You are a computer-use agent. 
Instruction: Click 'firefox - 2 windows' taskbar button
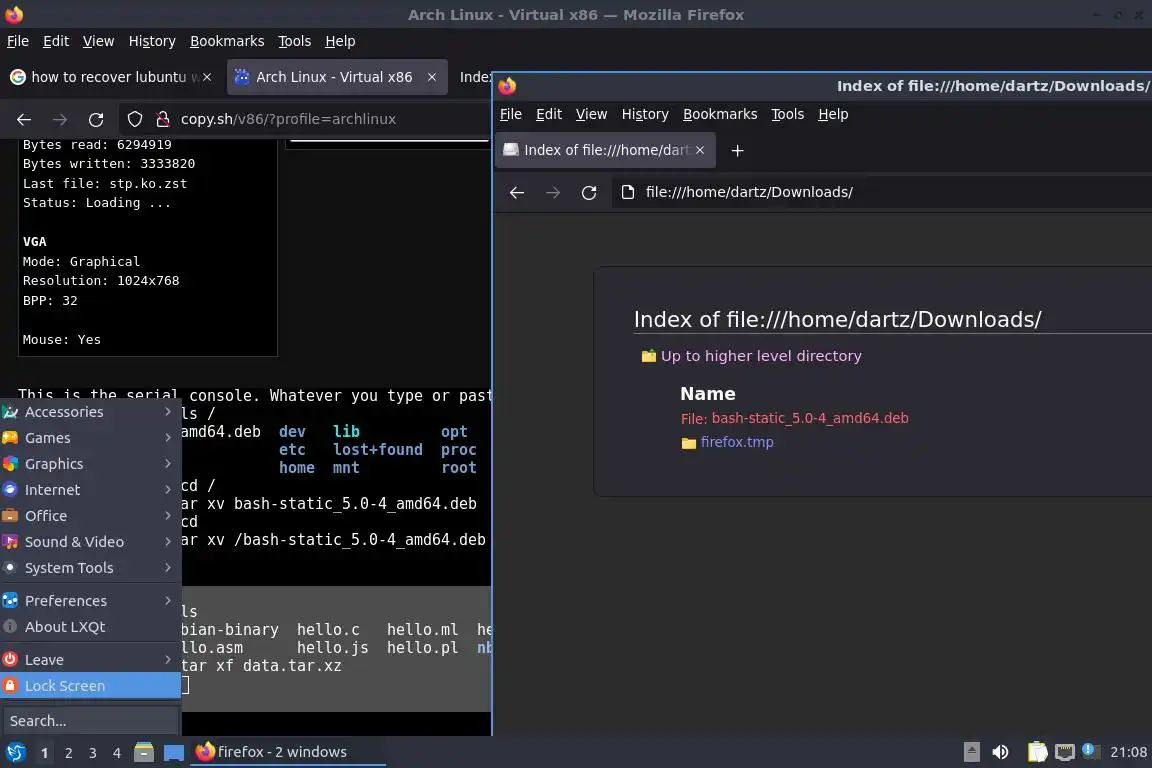pyautogui.click(x=288, y=752)
